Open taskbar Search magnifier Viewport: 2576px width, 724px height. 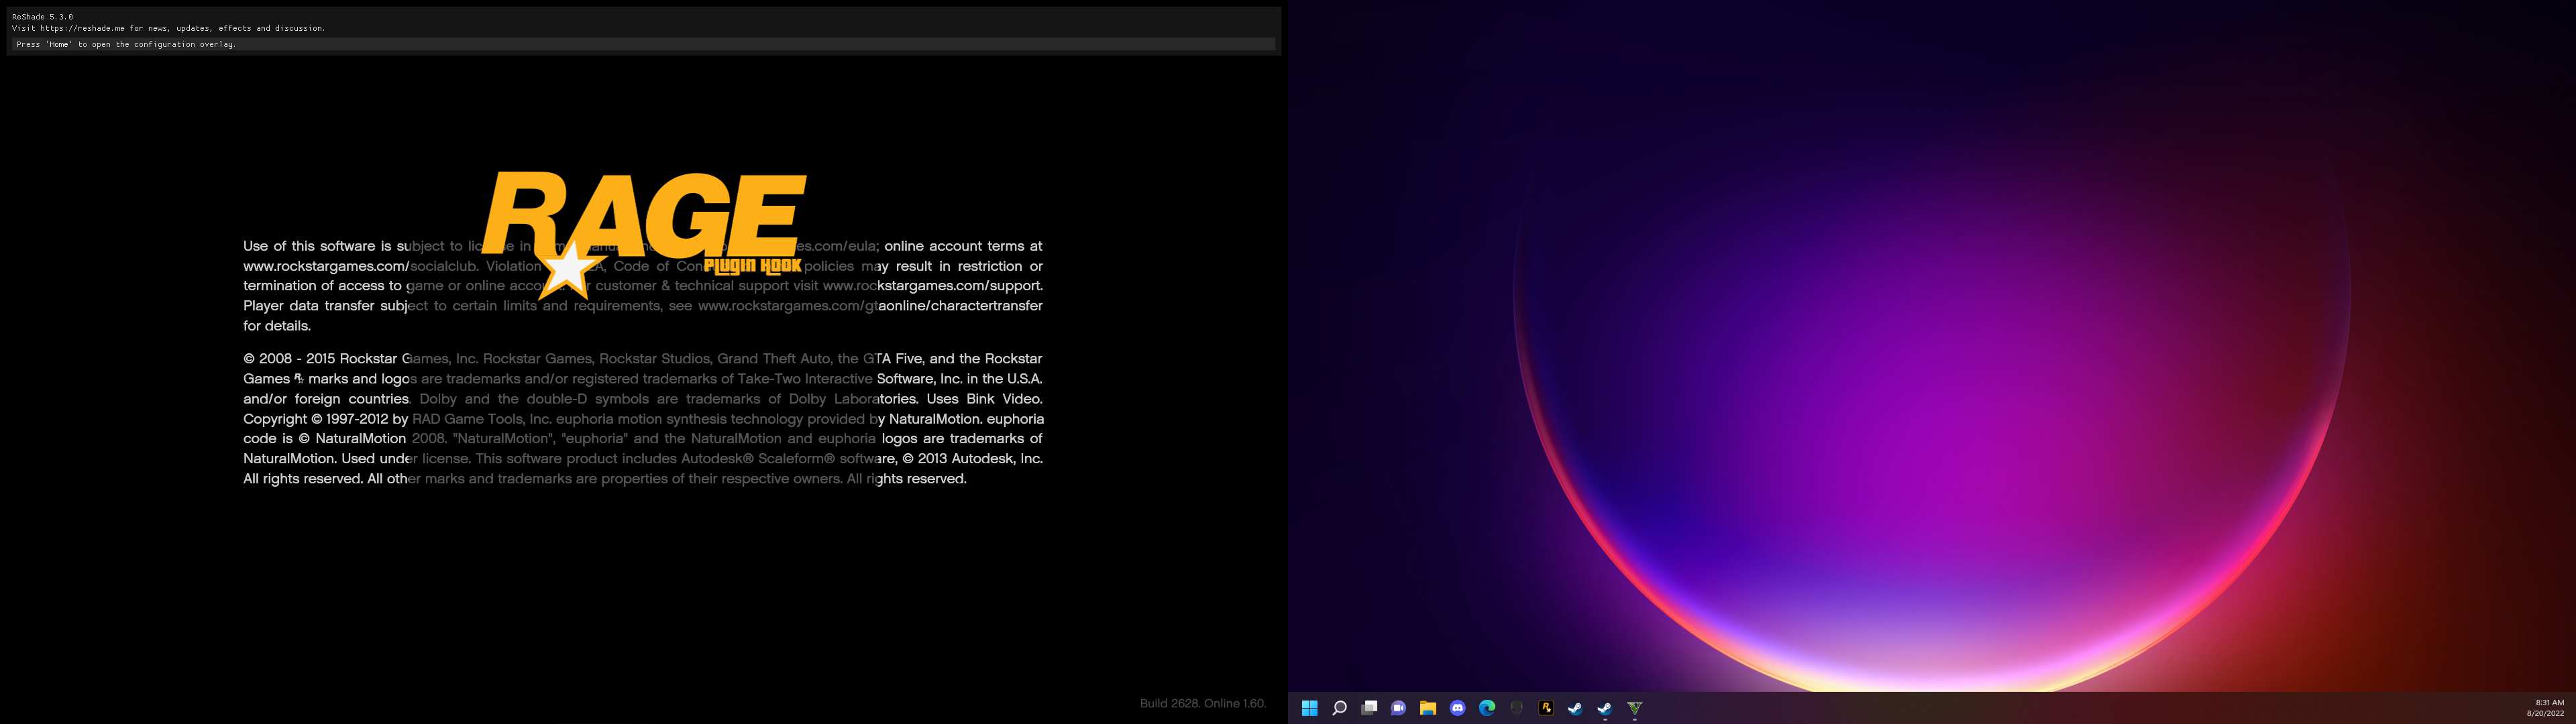1339,708
